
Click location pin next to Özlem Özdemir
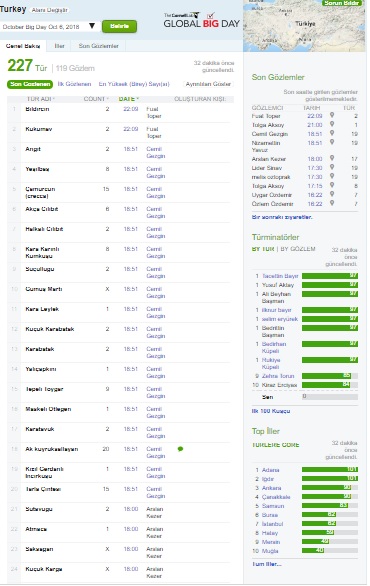pos(332,203)
